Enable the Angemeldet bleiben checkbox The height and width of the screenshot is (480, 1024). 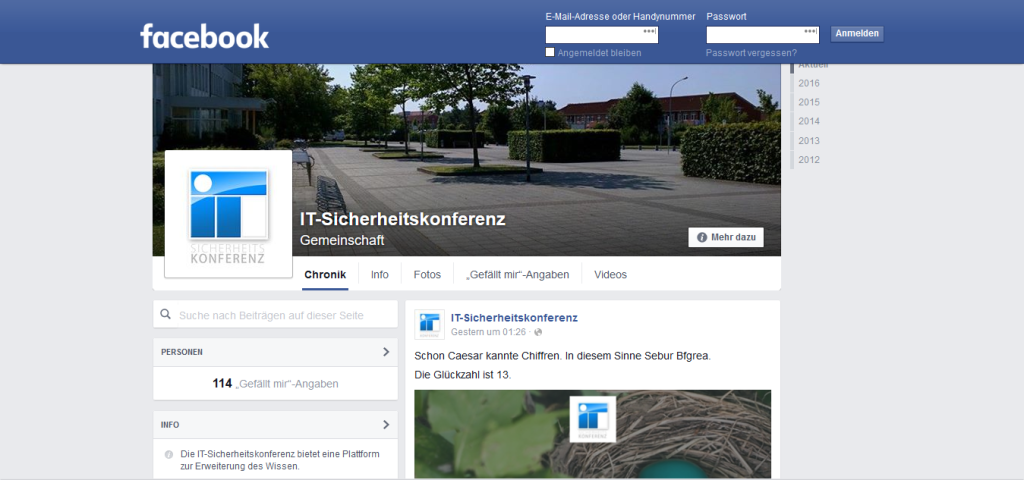click(x=550, y=52)
